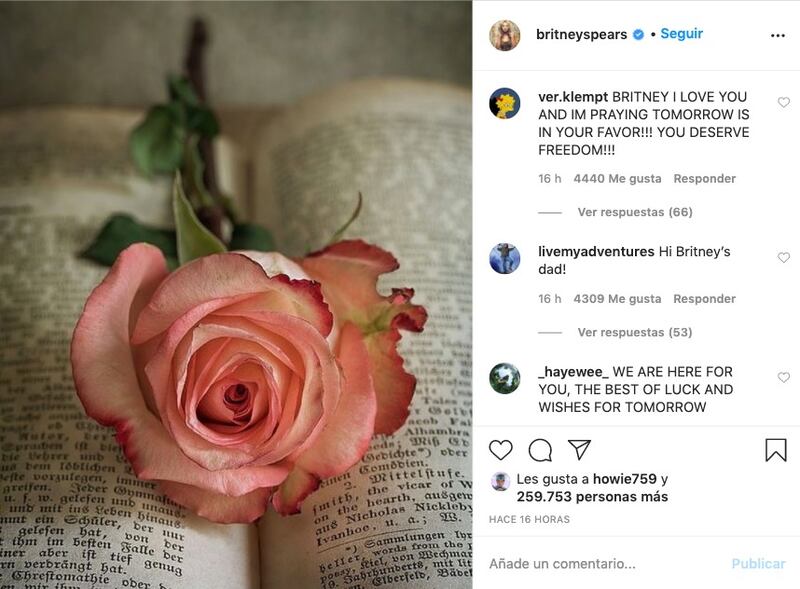
Task: Click the Publicar button
Action: pyautogui.click(x=758, y=563)
